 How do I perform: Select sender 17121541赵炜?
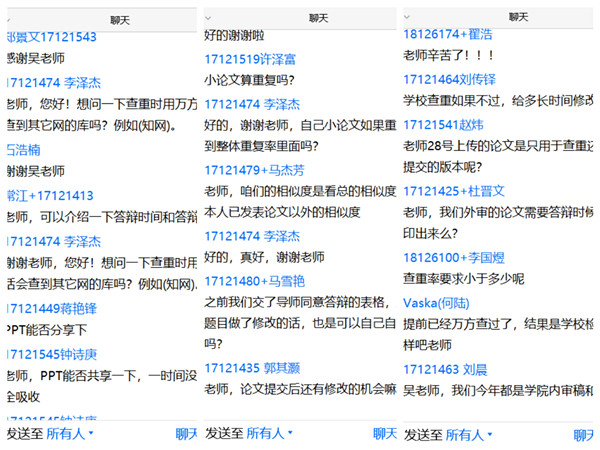(x=442, y=124)
